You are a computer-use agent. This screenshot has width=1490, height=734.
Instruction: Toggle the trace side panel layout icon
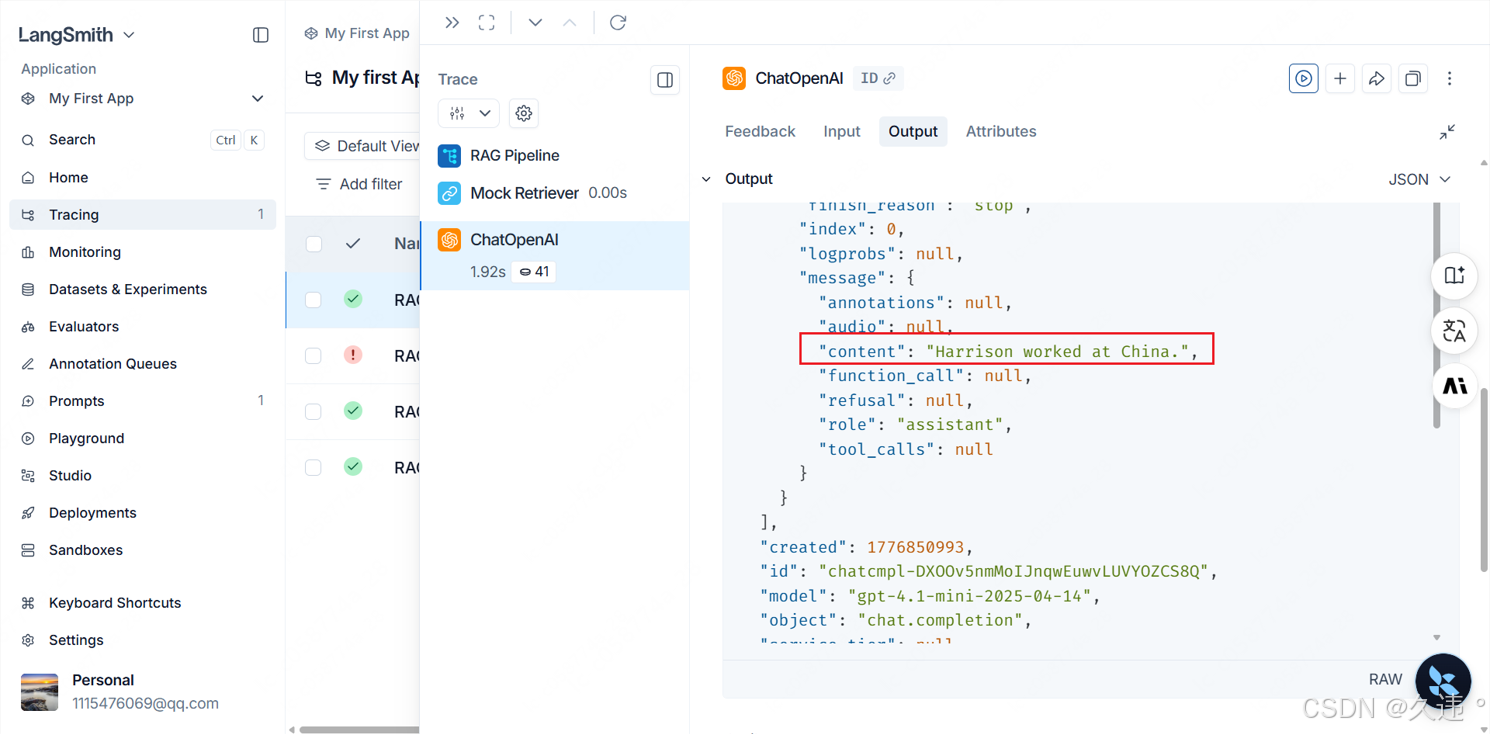click(x=665, y=80)
